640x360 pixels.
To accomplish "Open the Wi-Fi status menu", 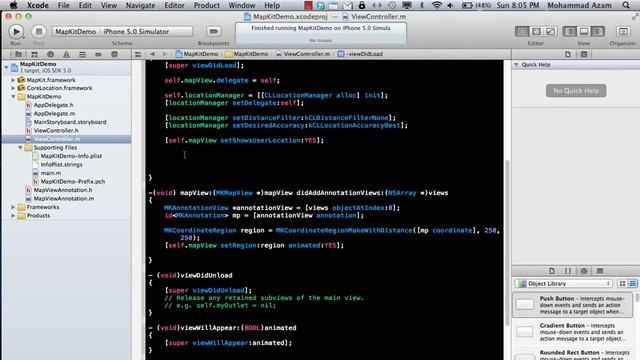I will (x=437, y=5).
